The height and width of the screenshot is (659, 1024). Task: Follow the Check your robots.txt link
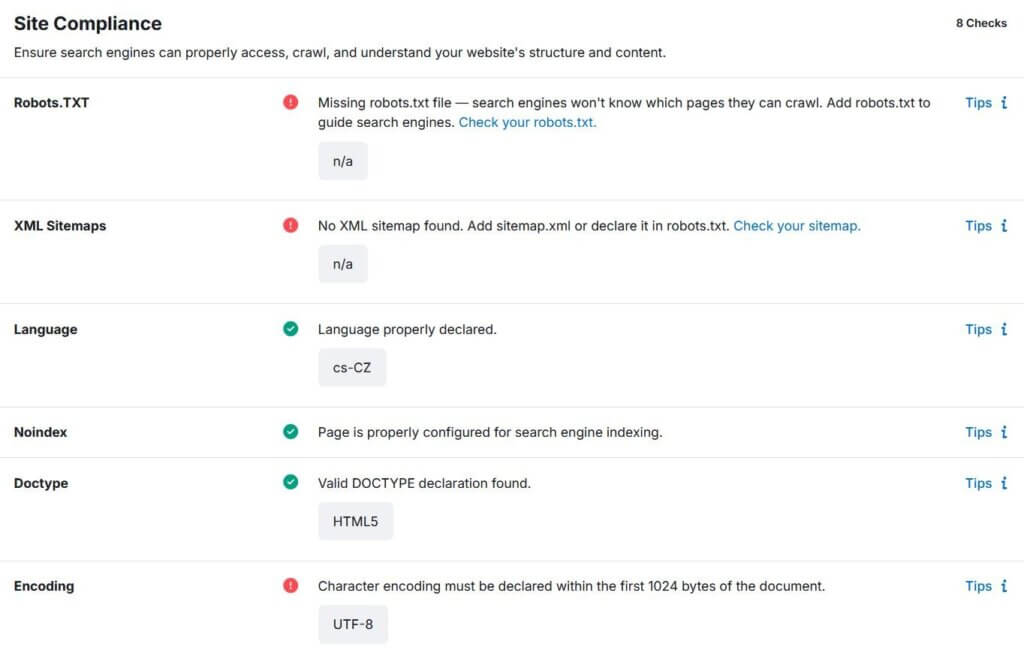[x=527, y=122]
